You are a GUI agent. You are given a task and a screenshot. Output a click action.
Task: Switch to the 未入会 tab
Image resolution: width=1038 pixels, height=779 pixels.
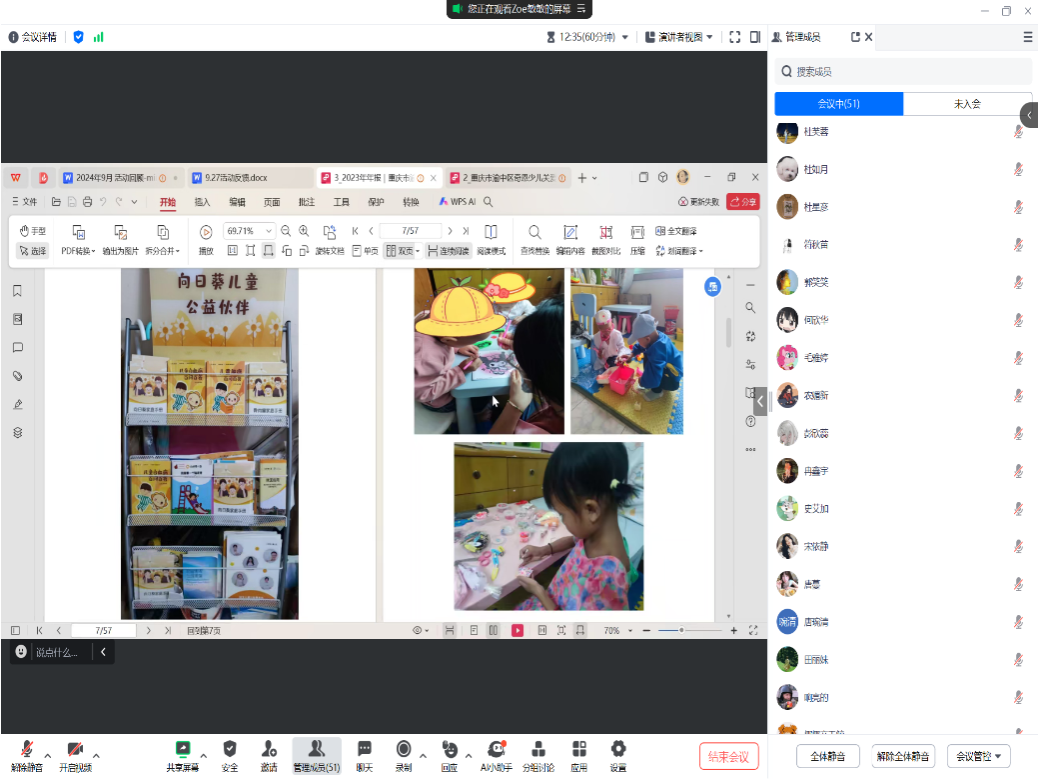(x=967, y=104)
